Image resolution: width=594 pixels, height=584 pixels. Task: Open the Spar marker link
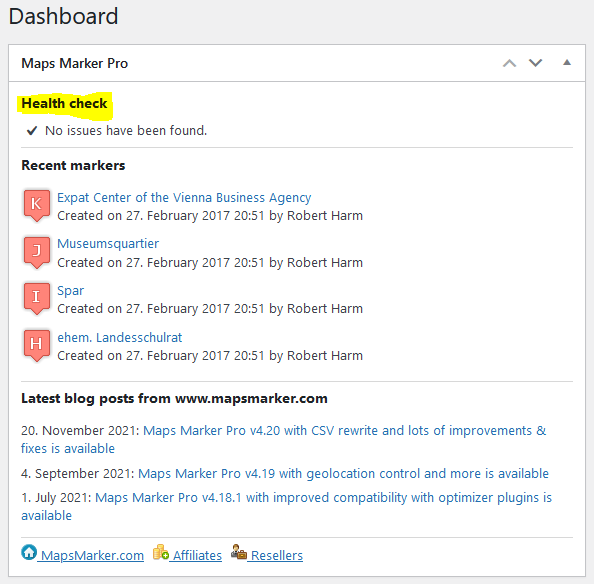click(70, 290)
